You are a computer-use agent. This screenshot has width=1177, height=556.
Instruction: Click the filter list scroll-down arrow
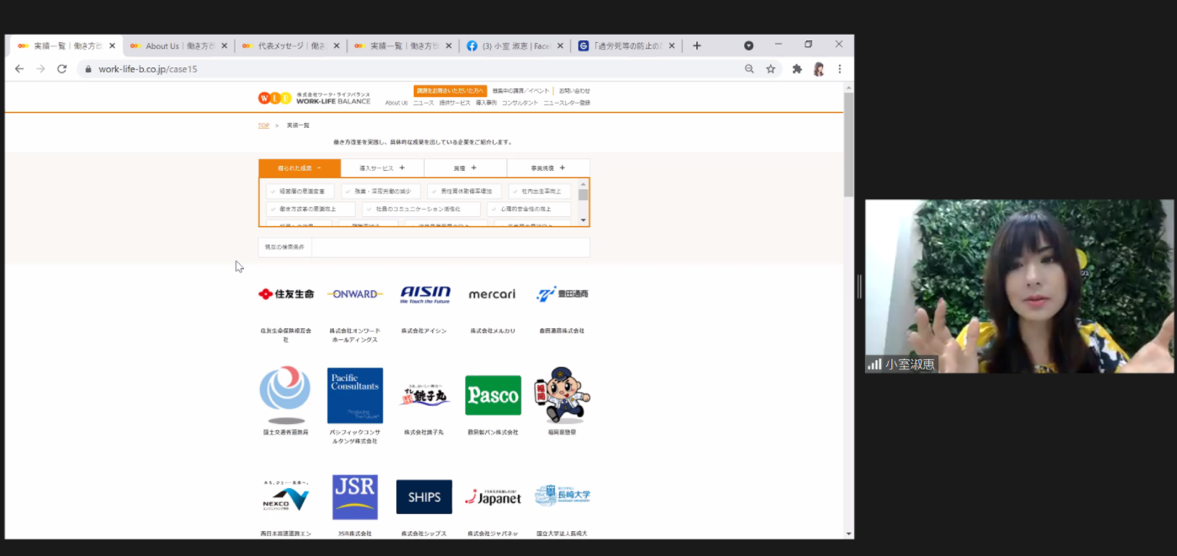(583, 221)
